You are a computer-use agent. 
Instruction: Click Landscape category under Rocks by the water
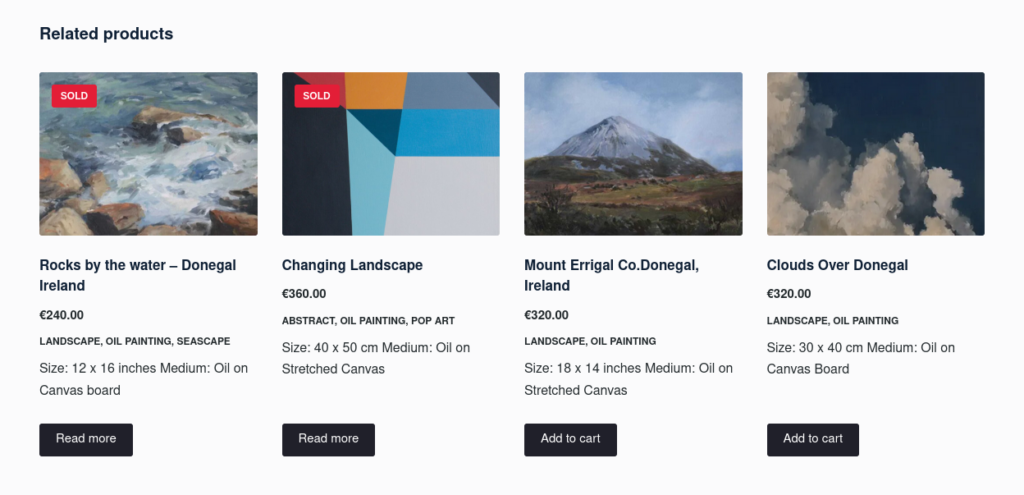coord(69,341)
